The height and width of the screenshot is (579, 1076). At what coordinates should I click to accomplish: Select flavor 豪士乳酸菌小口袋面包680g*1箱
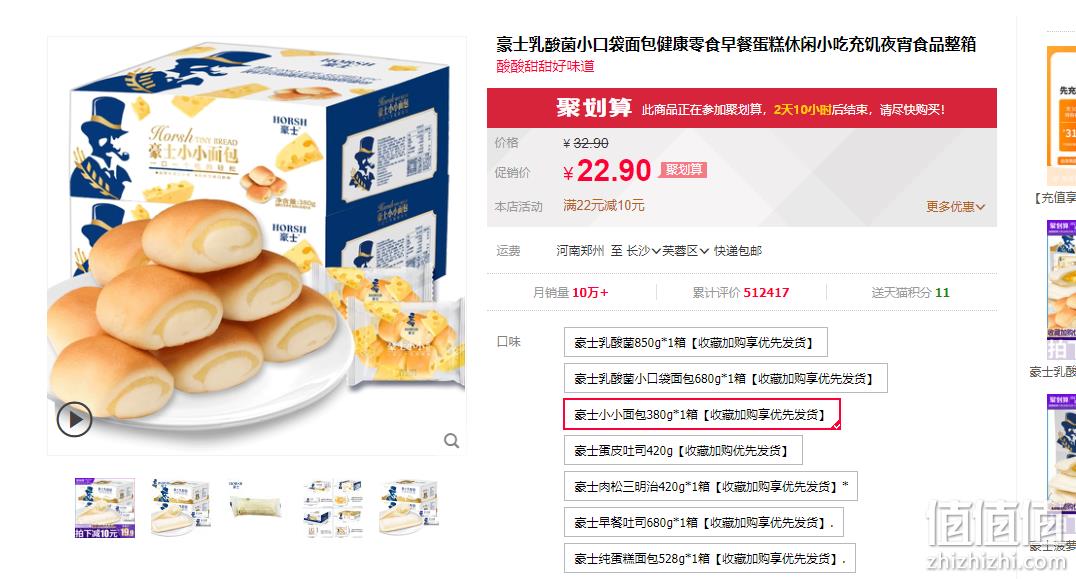pos(725,378)
